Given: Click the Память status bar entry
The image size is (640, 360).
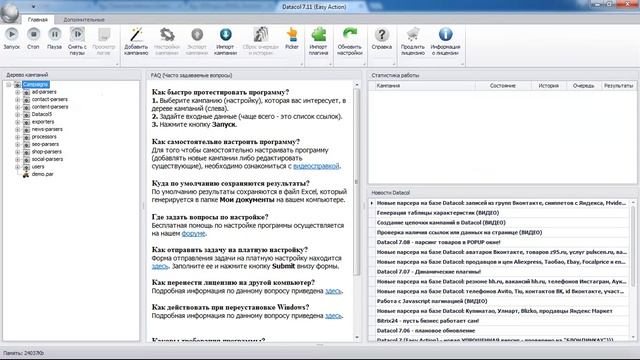Looking at the screenshot, I should 23,353.
